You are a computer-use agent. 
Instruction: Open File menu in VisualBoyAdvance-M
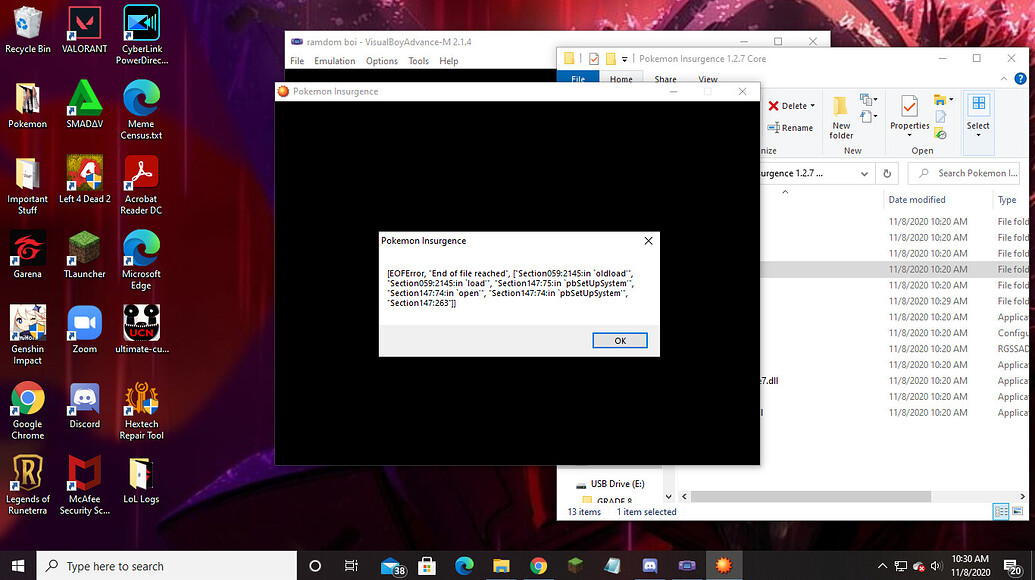click(297, 61)
